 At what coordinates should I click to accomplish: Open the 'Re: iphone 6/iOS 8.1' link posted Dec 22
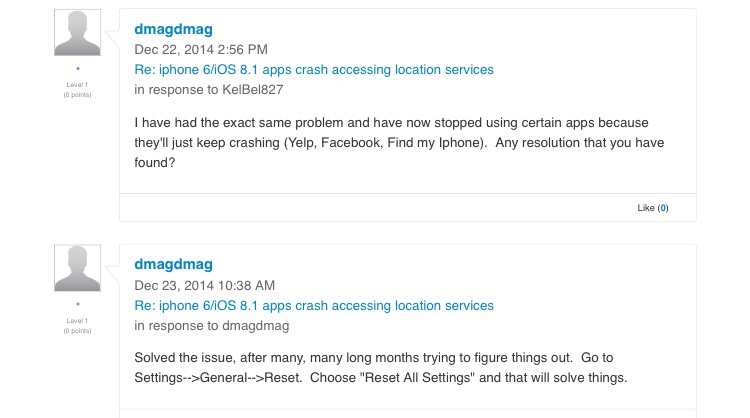coord(314,69)
